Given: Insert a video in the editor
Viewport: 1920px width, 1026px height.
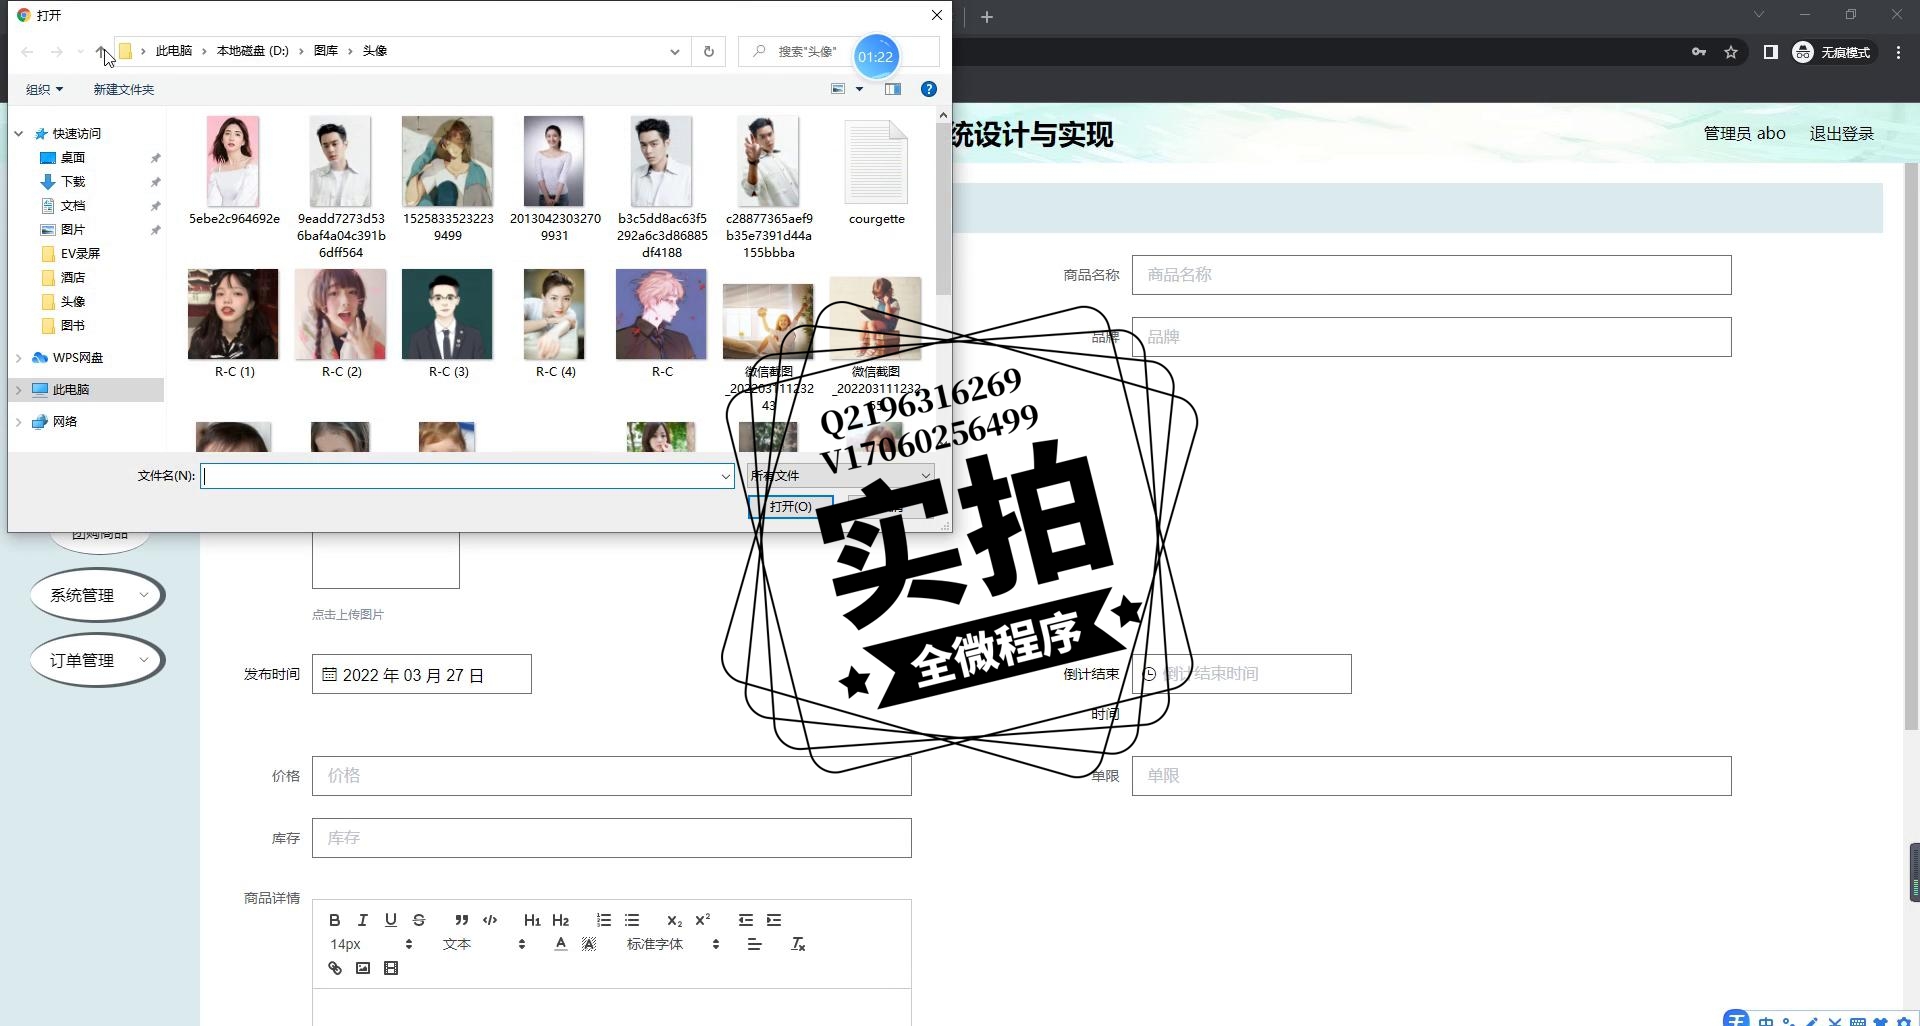Looking at the screenshot, I should point(391,968).
